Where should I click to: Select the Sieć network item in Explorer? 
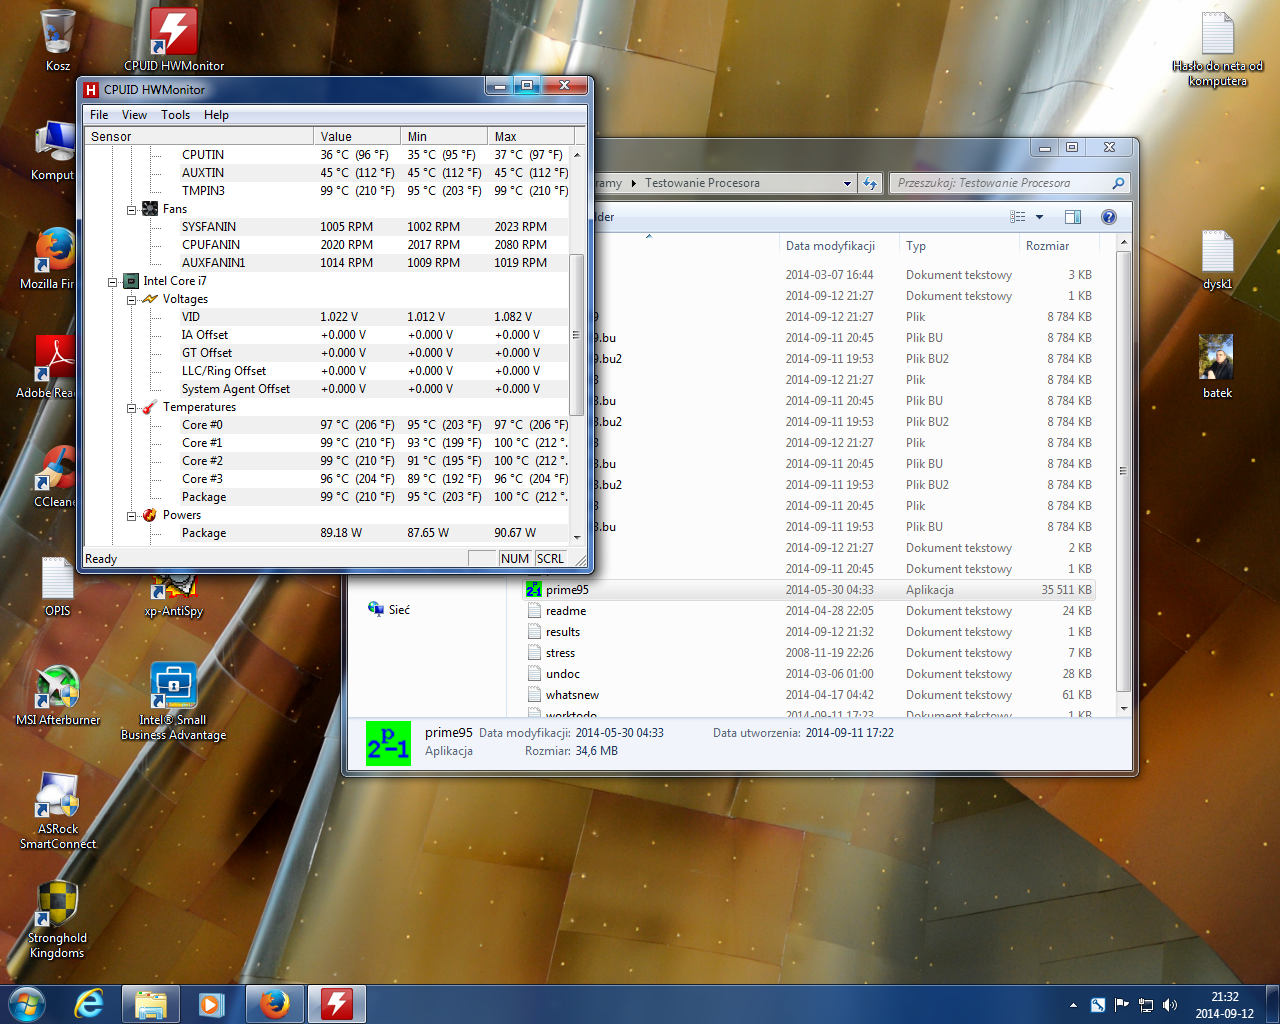pyautogui.click(x=389, y=609)
